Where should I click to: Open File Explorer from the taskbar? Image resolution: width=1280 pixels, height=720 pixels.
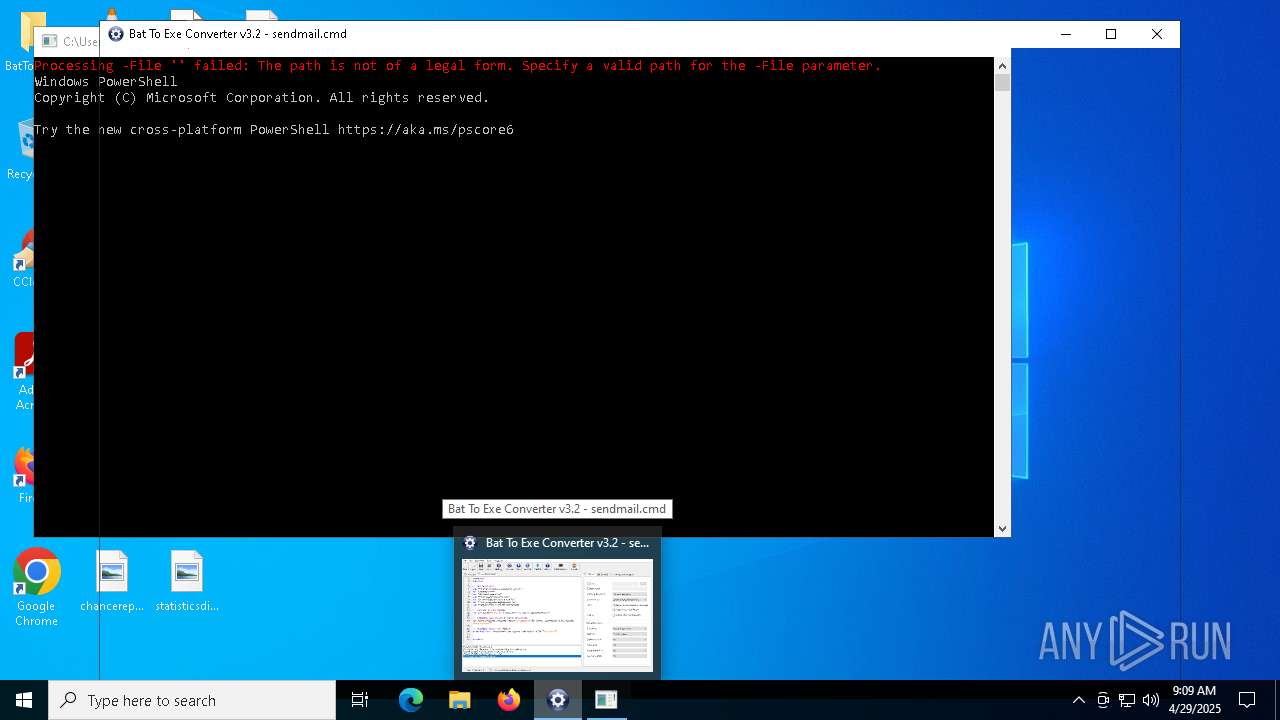pos(460,700)
